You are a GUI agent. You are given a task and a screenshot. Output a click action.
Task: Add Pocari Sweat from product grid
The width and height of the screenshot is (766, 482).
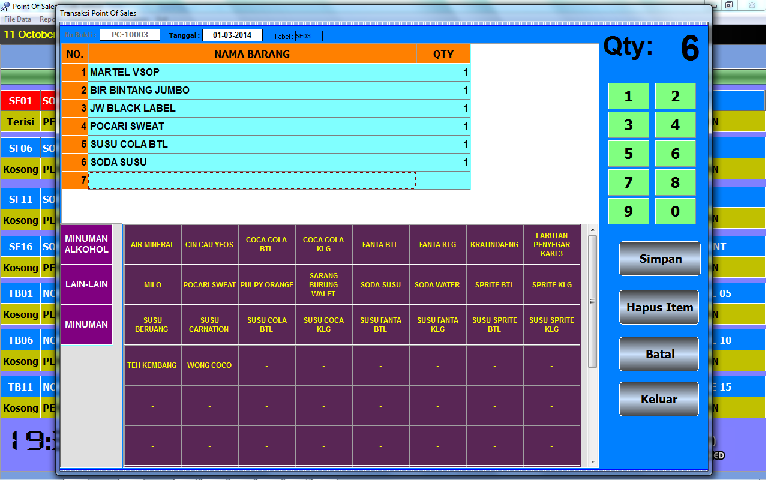[209, 284]
